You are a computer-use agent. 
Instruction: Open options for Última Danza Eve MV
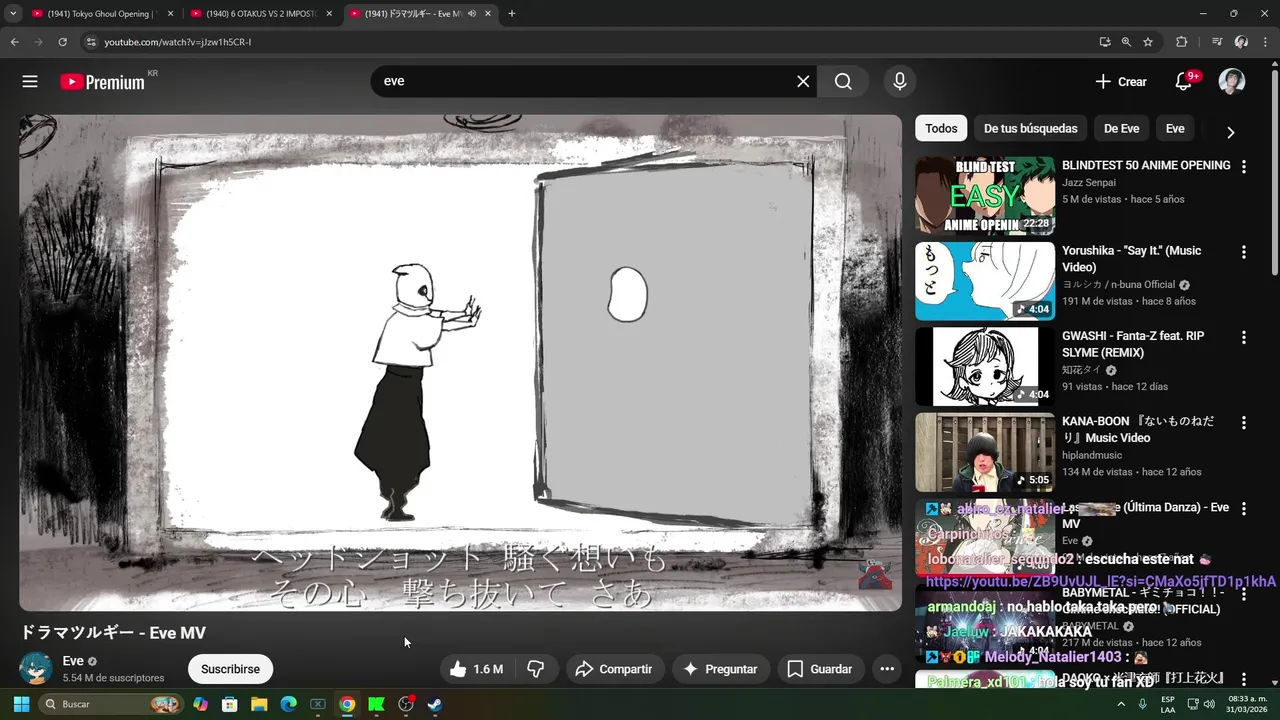(x=1244, y=509)
